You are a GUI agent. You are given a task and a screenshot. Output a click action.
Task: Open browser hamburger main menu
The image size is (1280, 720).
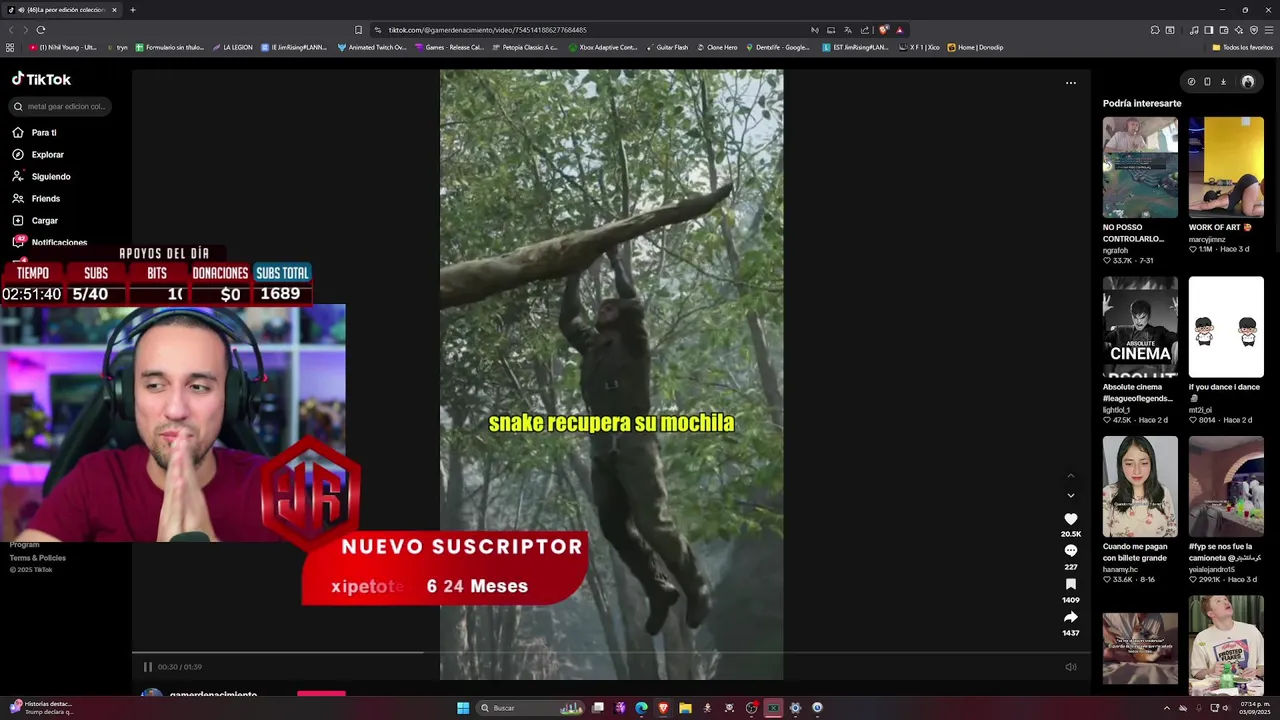pyautogui.click(x=1269, y=30)
